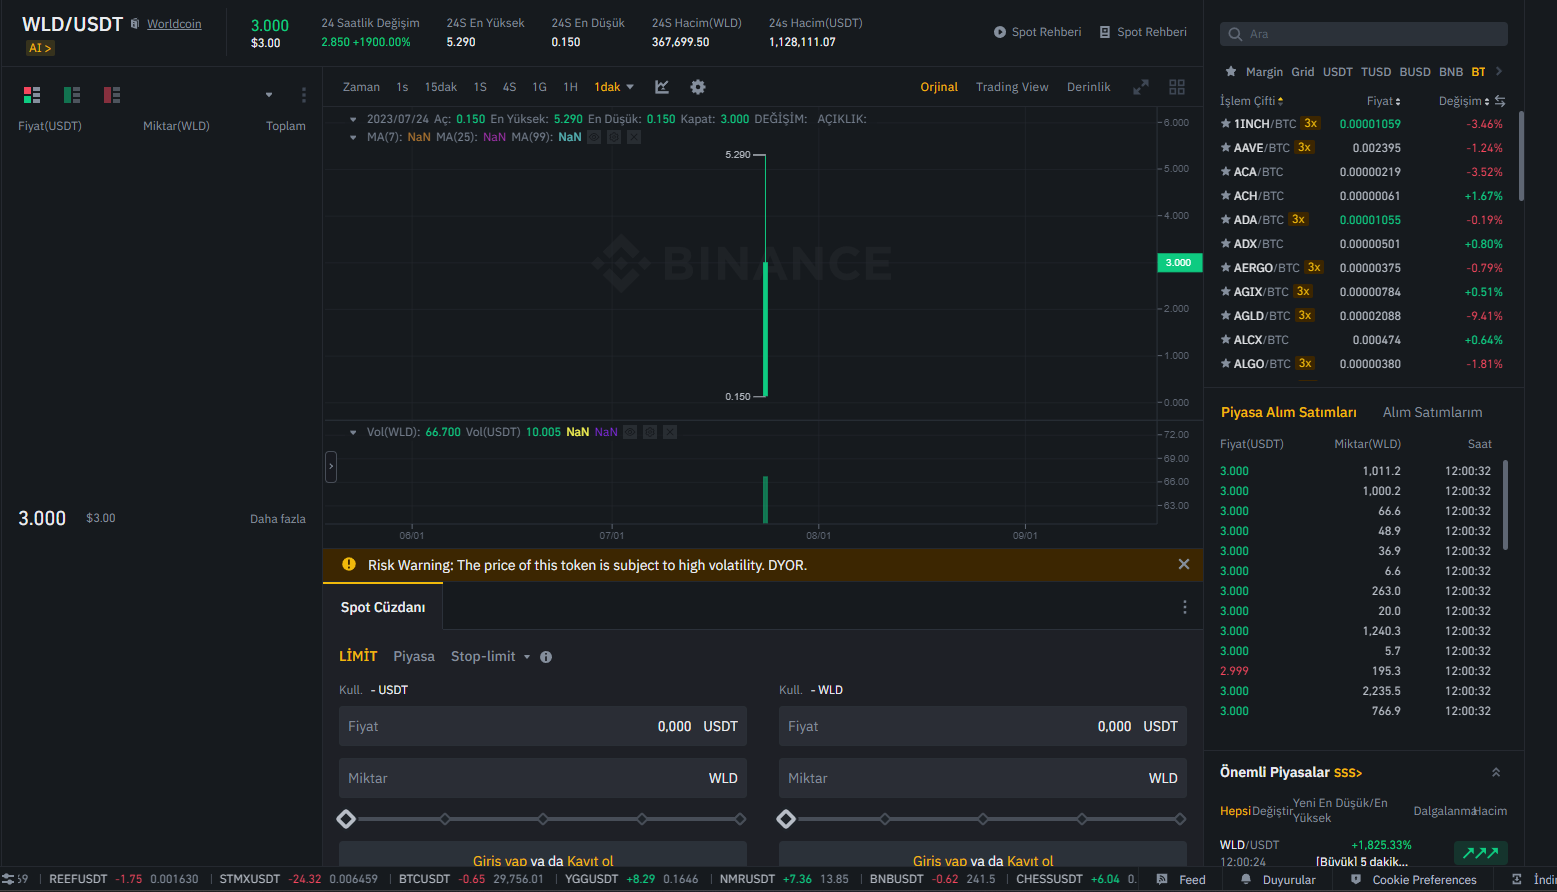Select the sell-only order book view icon

coord(112,95)
